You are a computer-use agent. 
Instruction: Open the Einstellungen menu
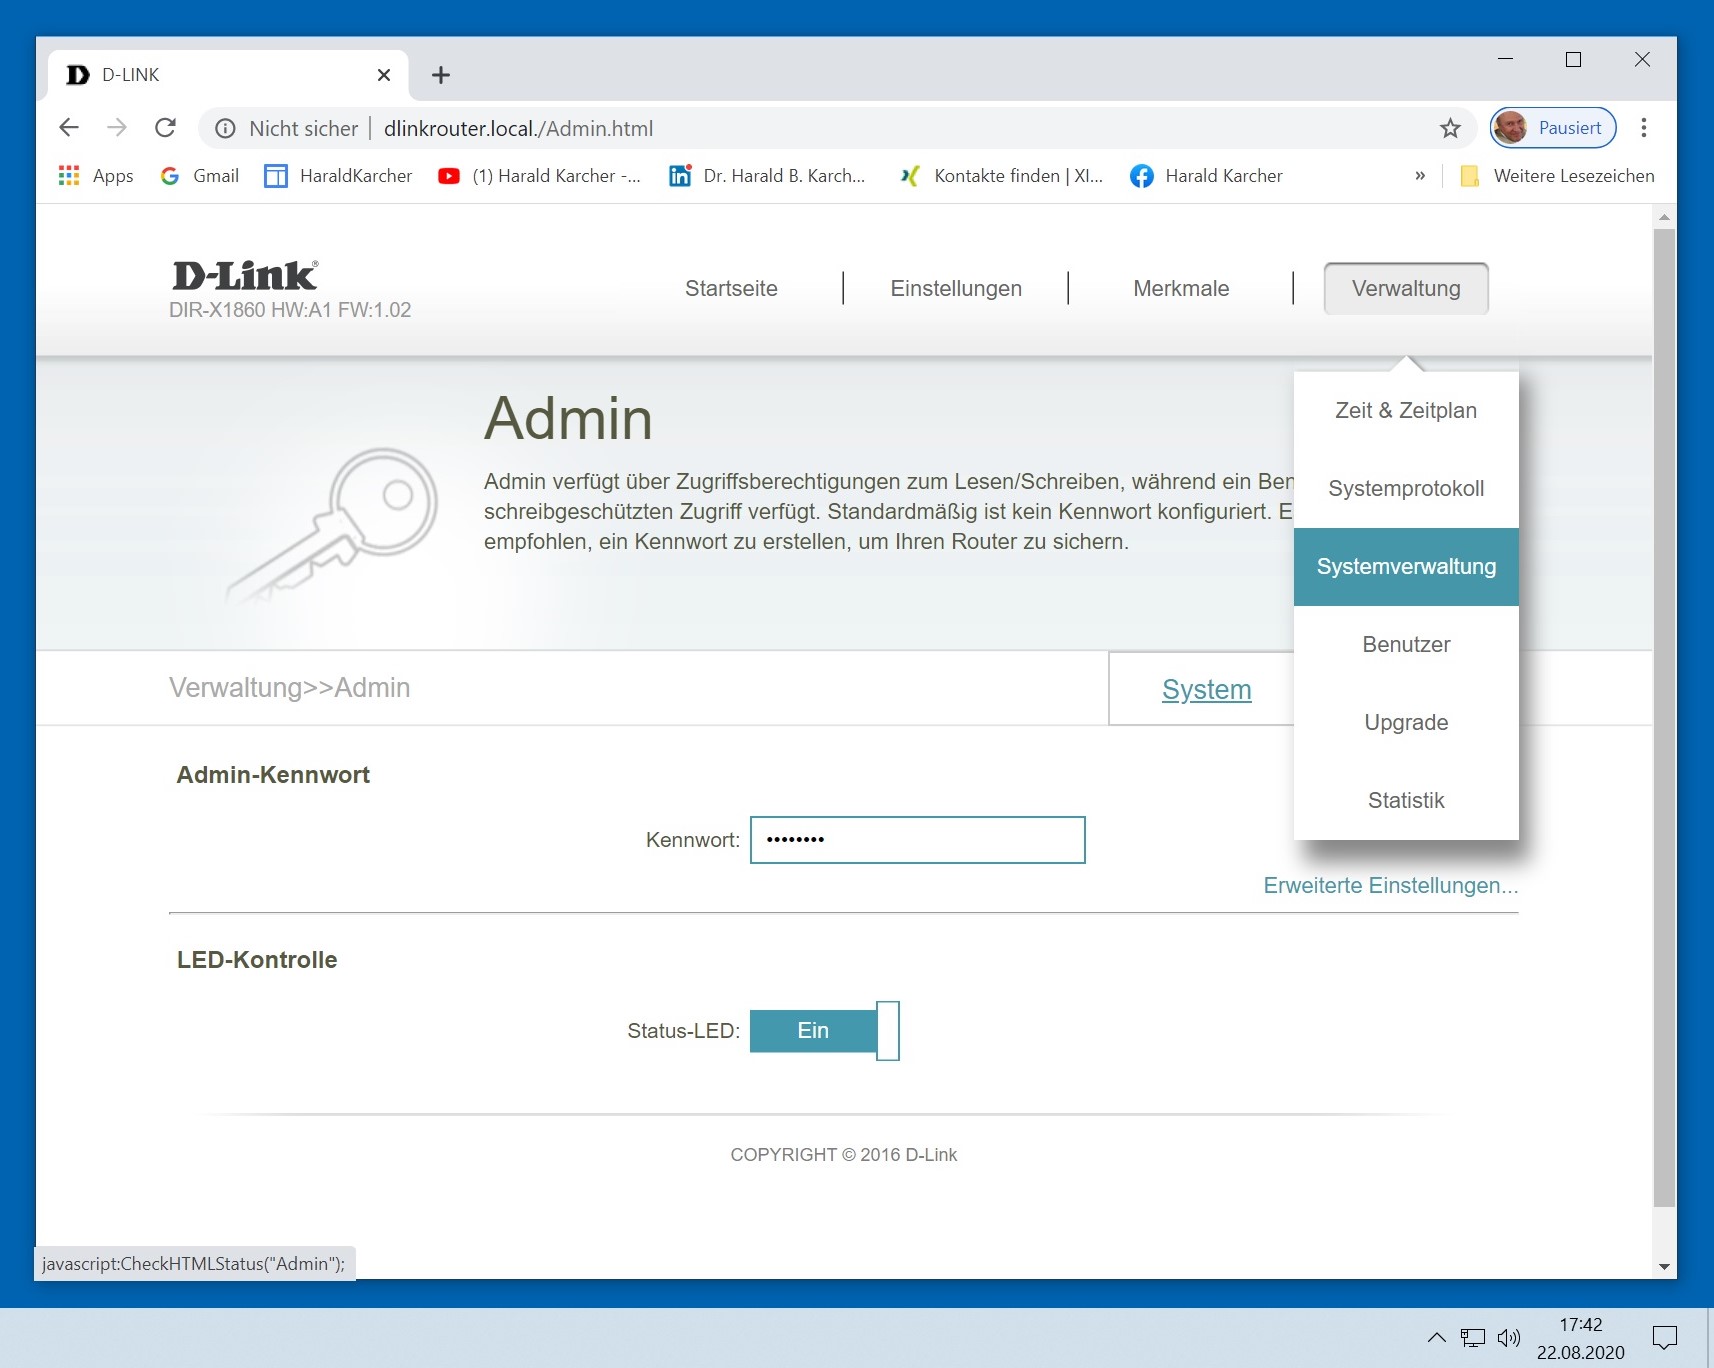pos(956,288)
